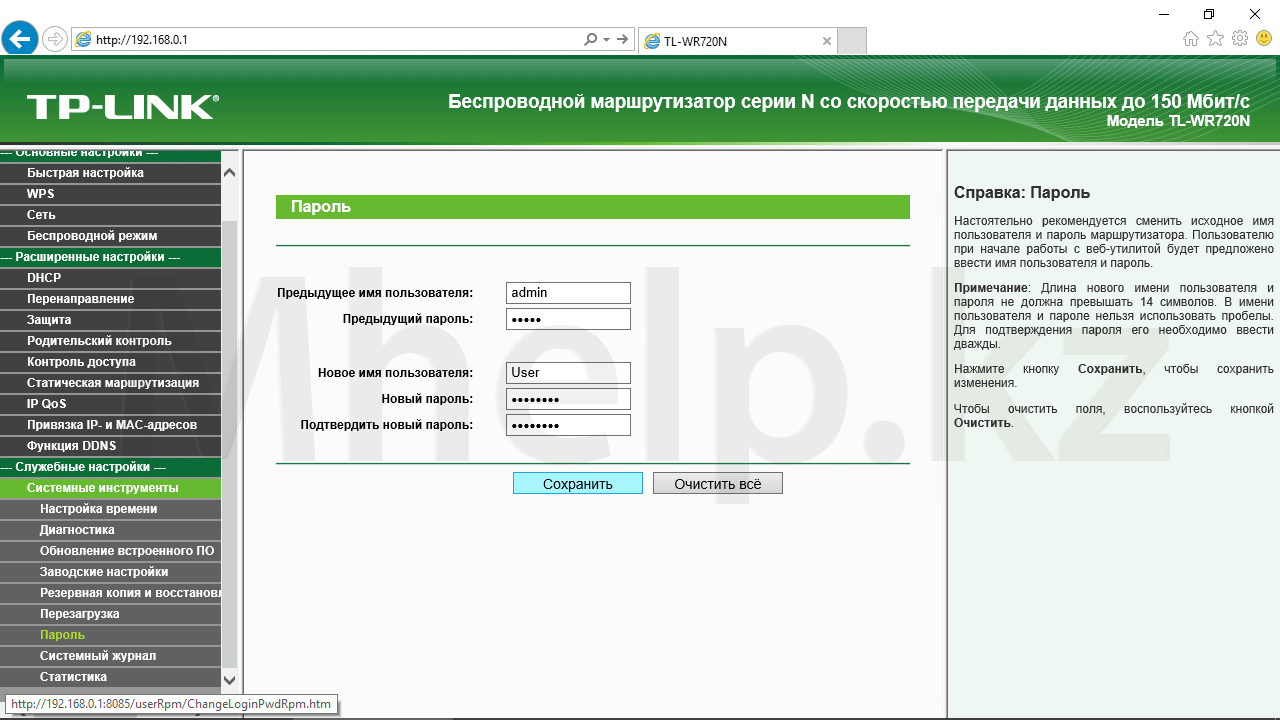Collapse Системные инструменты menu section

pos(110,488)
